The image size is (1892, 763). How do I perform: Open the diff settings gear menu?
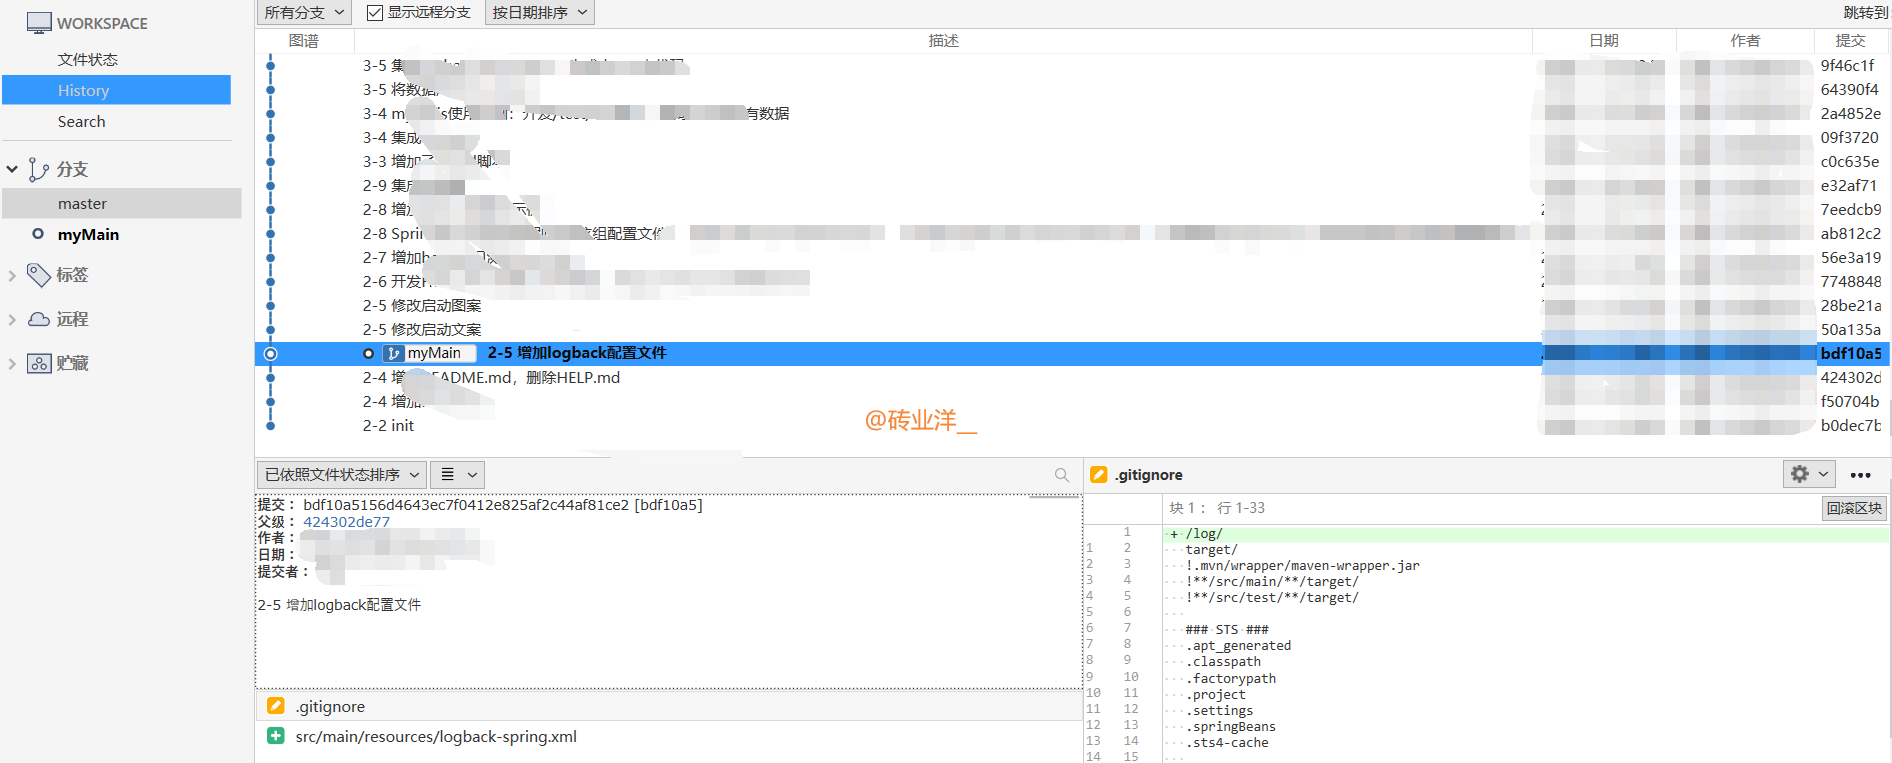point(1809,474)
